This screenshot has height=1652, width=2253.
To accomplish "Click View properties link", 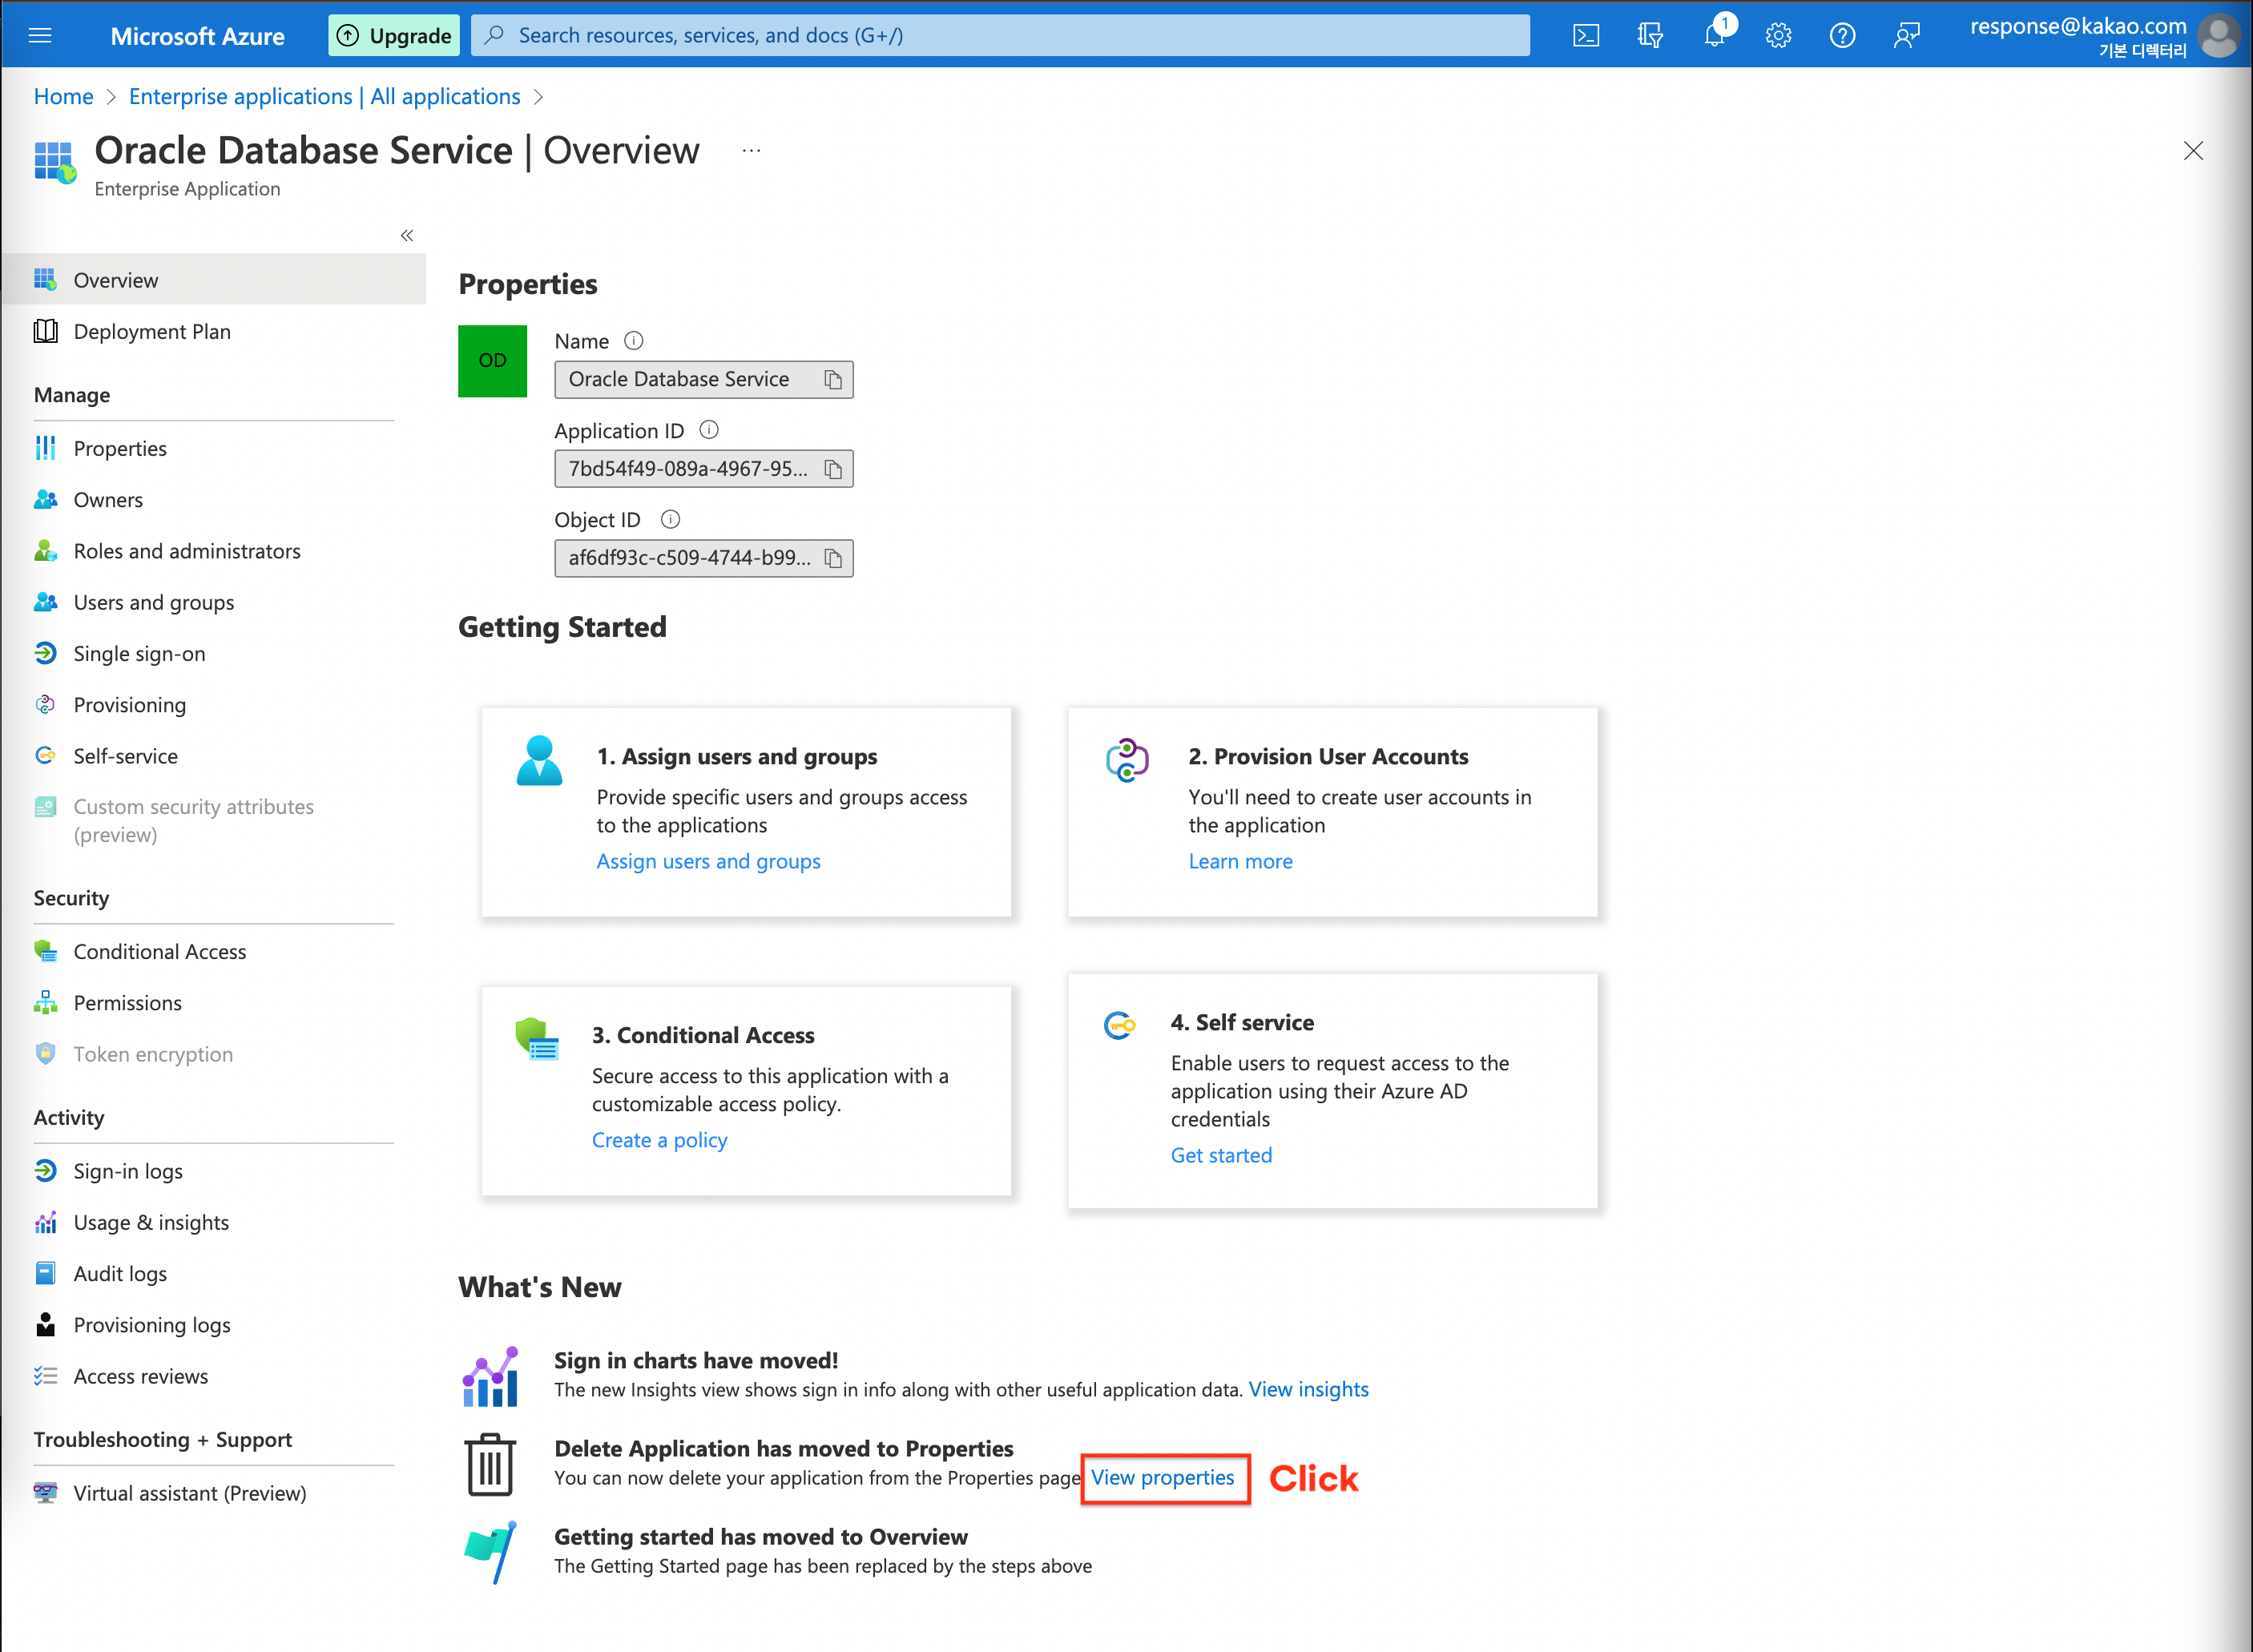I will tap(1162, 1477).
